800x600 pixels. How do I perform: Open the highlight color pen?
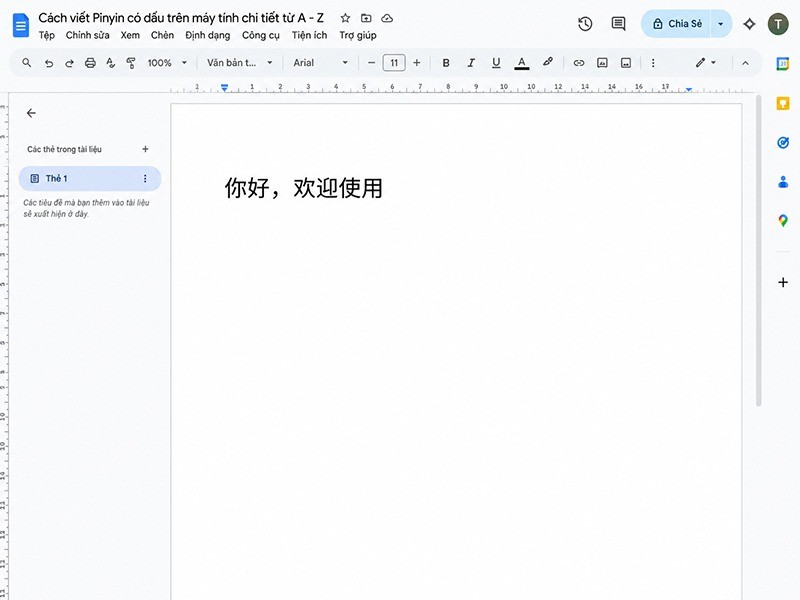[x=548, y=62]
